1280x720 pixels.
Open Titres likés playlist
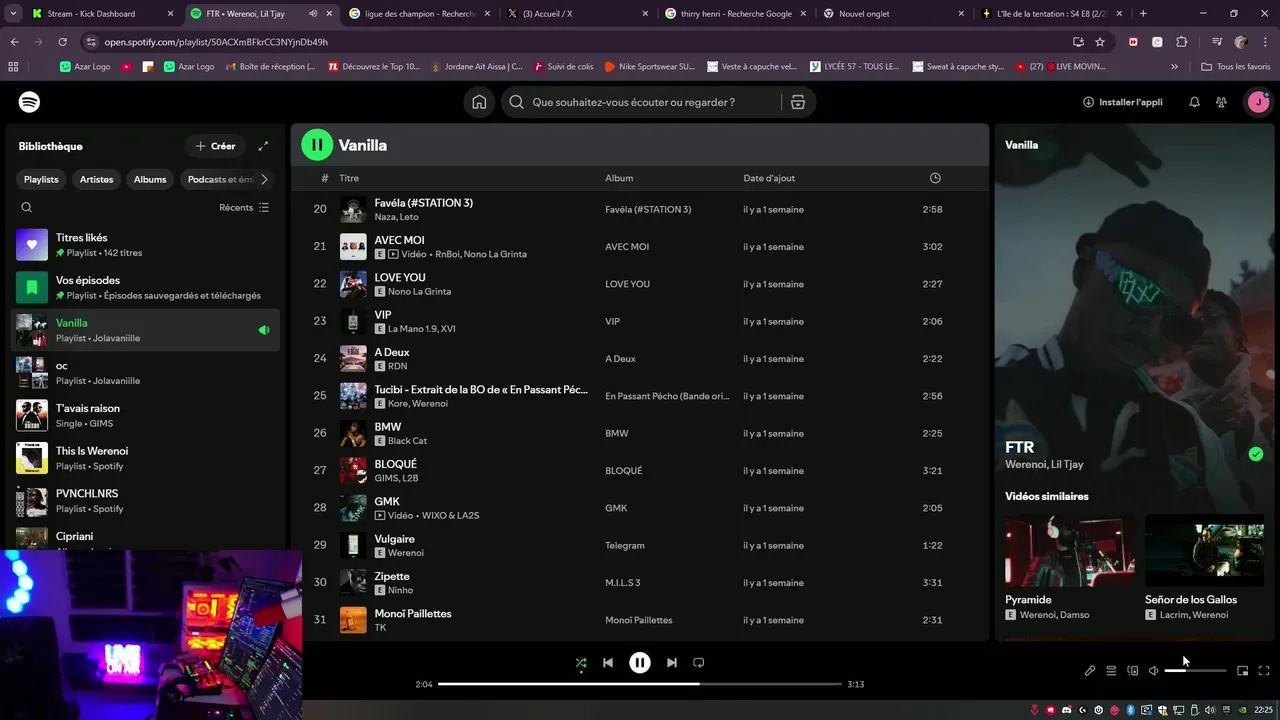145,245
